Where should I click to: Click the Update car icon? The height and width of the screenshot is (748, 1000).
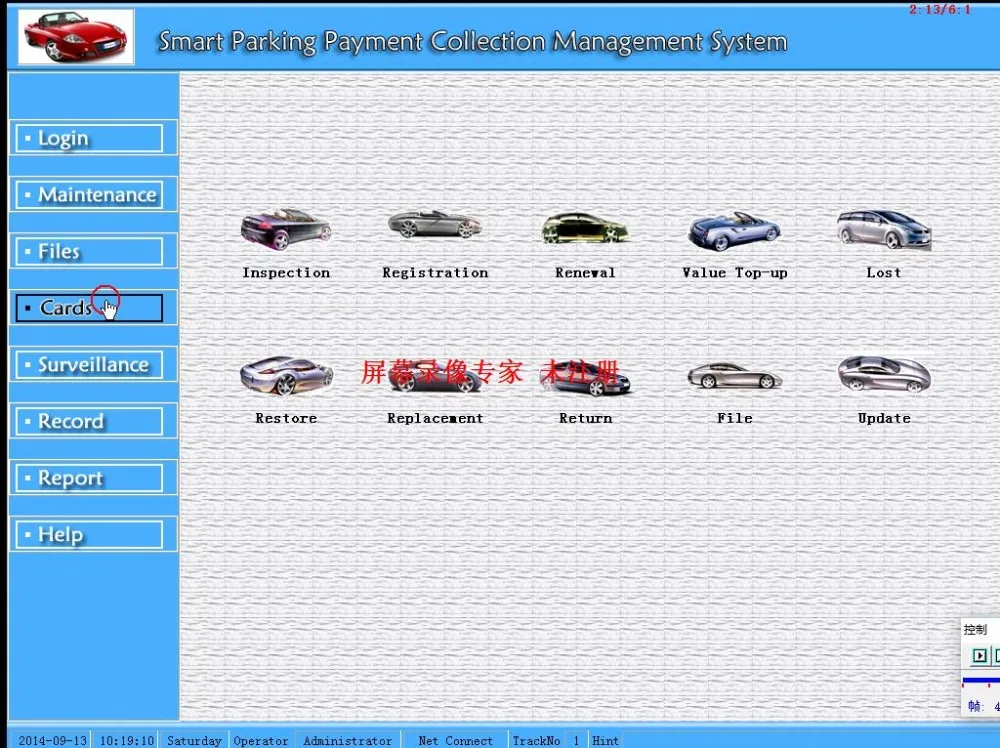(883, 374)
